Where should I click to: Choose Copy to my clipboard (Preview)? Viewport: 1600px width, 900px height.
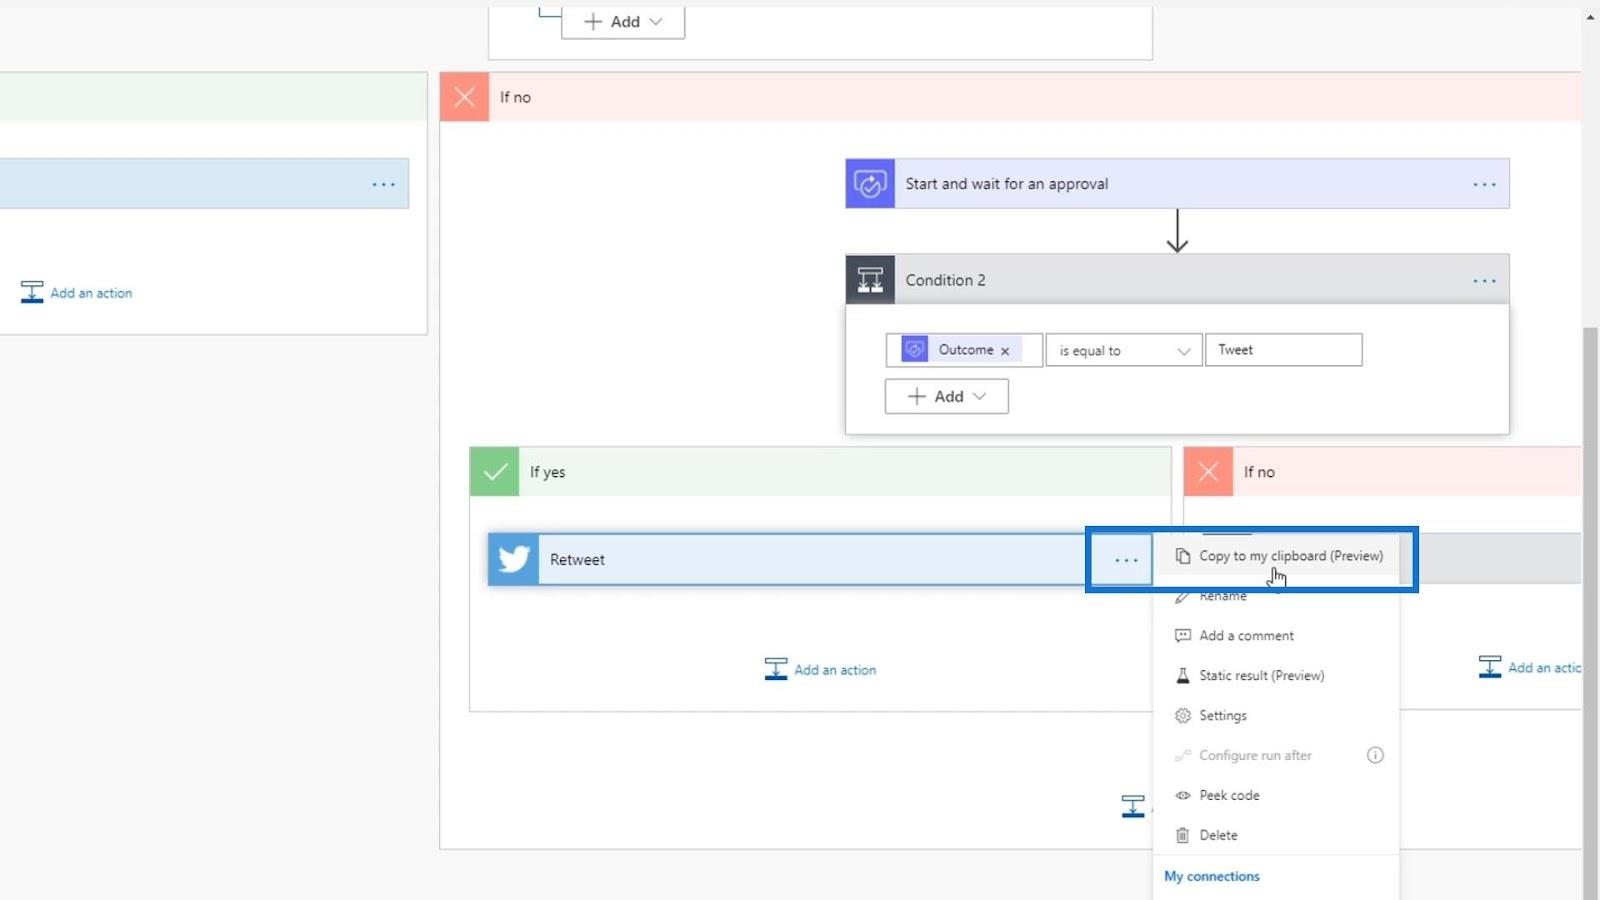pyautogui.click(x=1277, y=556)
